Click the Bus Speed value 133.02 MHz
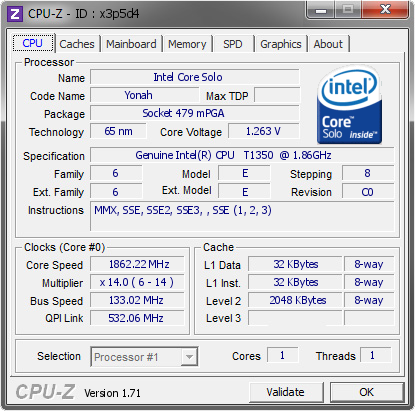 pos(137,300)
